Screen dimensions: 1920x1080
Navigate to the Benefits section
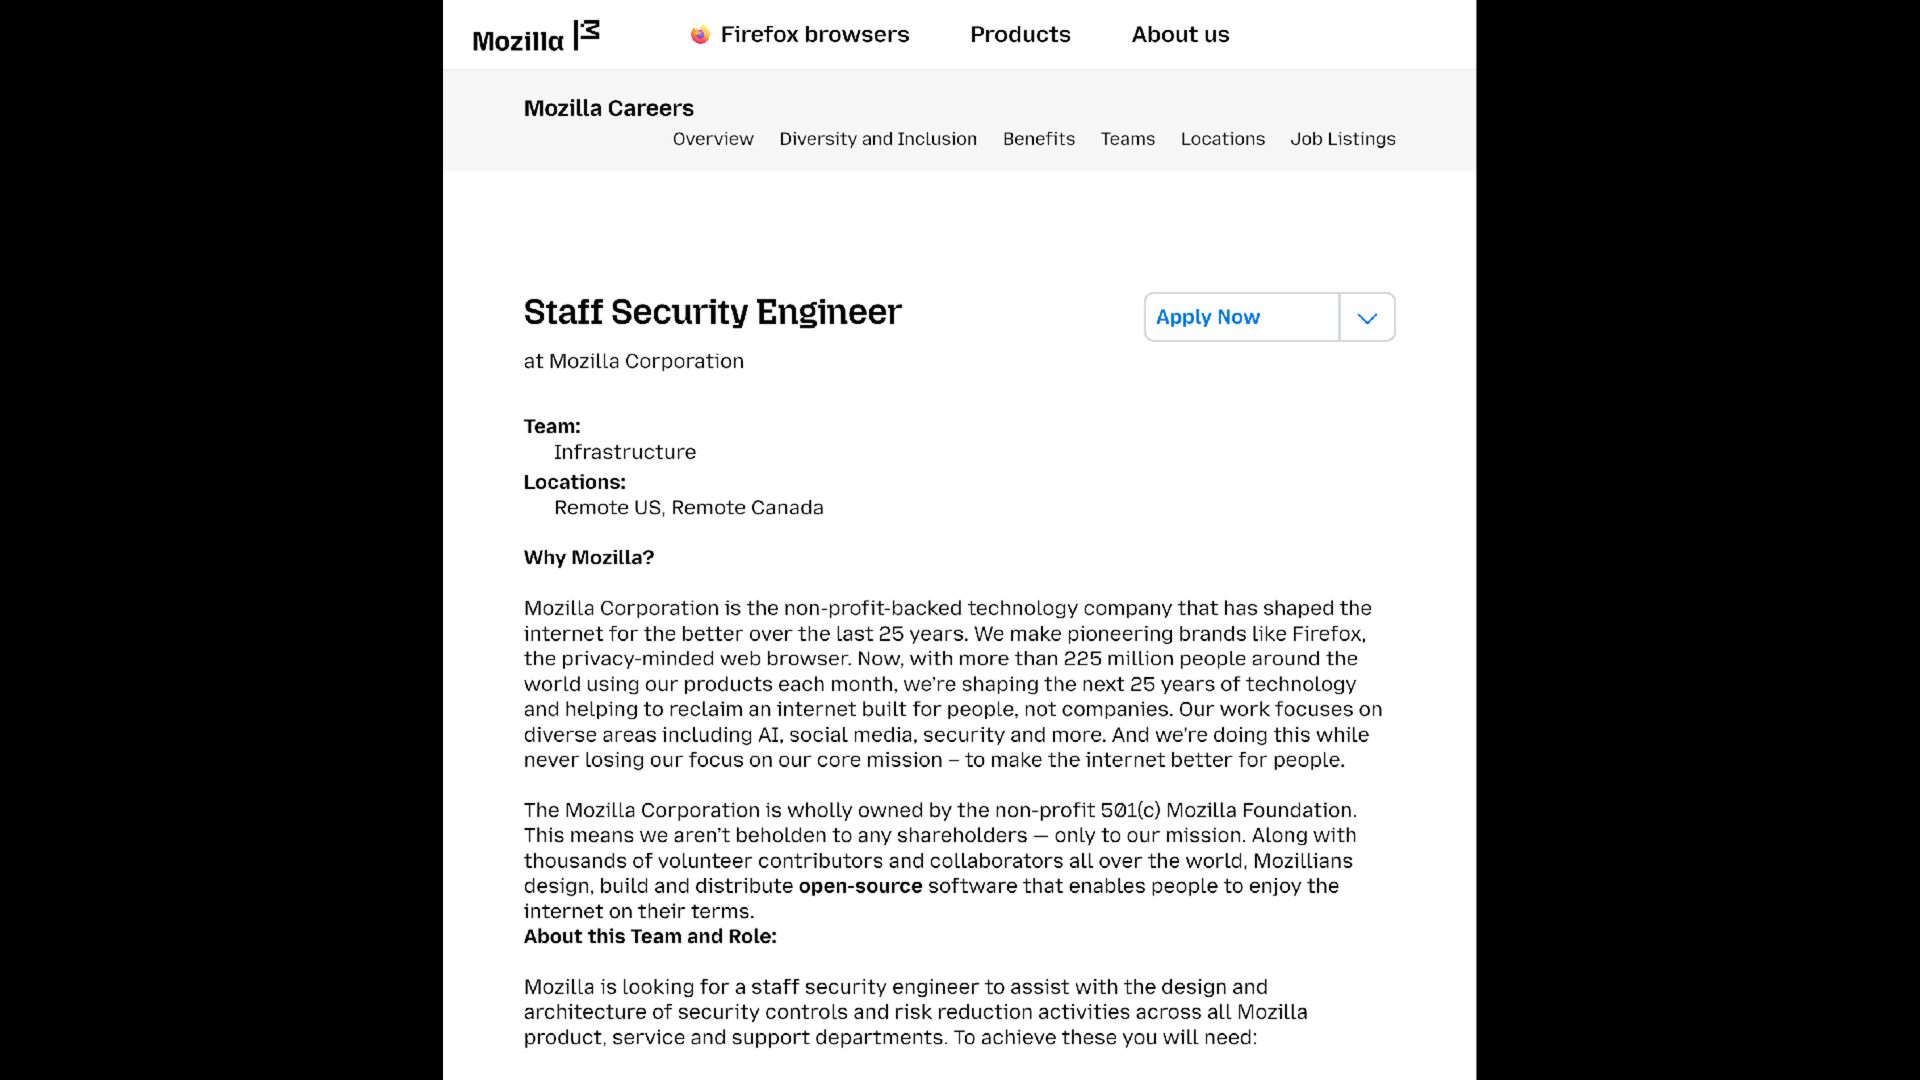[x=1039, y=139]
